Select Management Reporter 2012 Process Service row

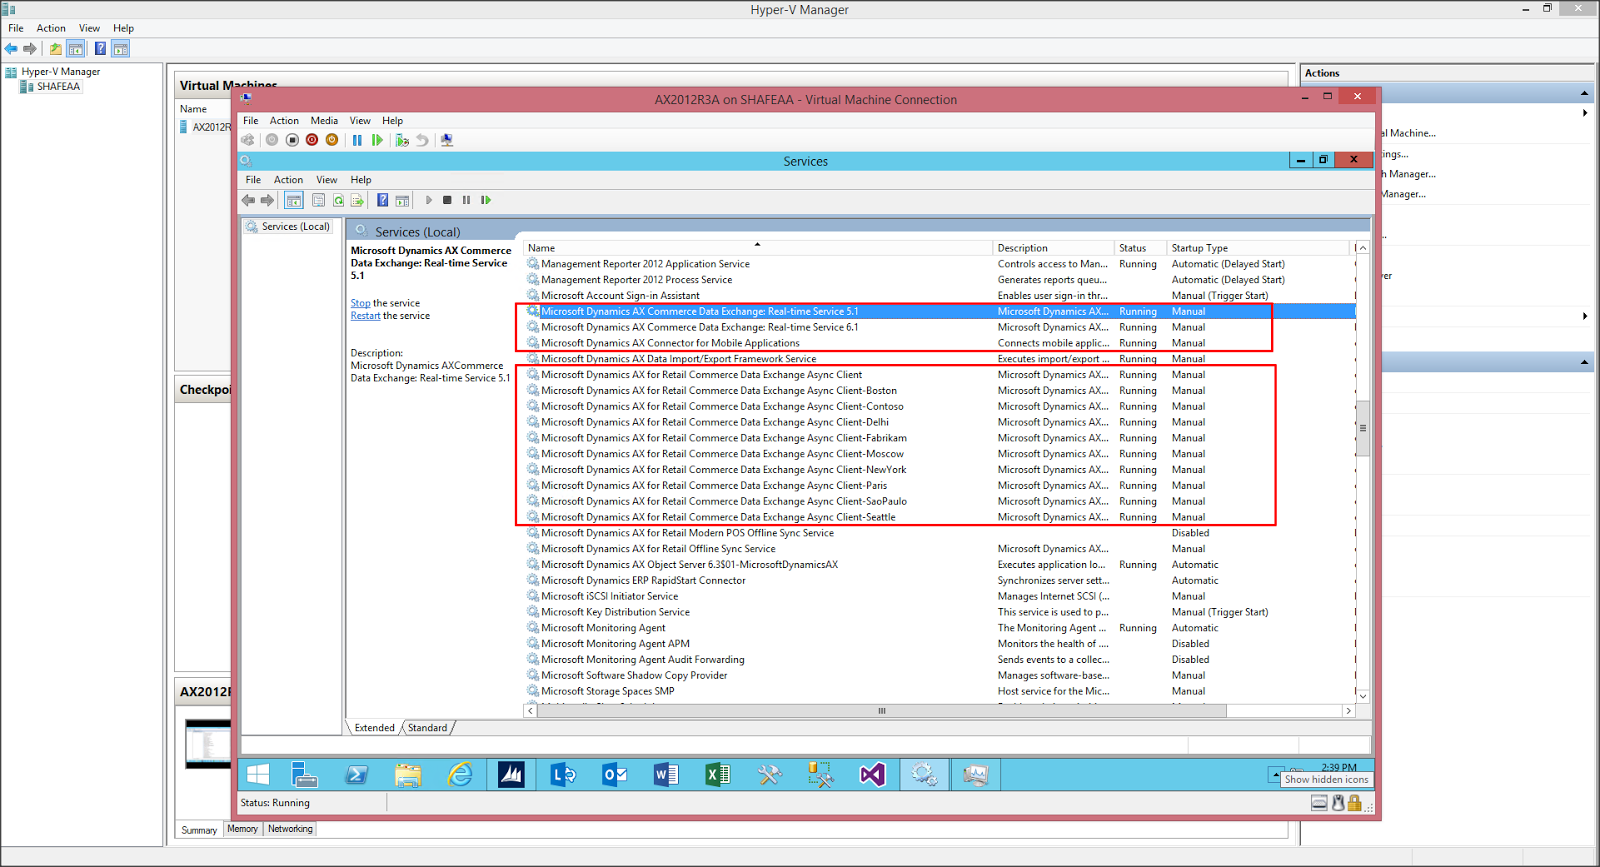pyautogui.click(x=940, y=280)
